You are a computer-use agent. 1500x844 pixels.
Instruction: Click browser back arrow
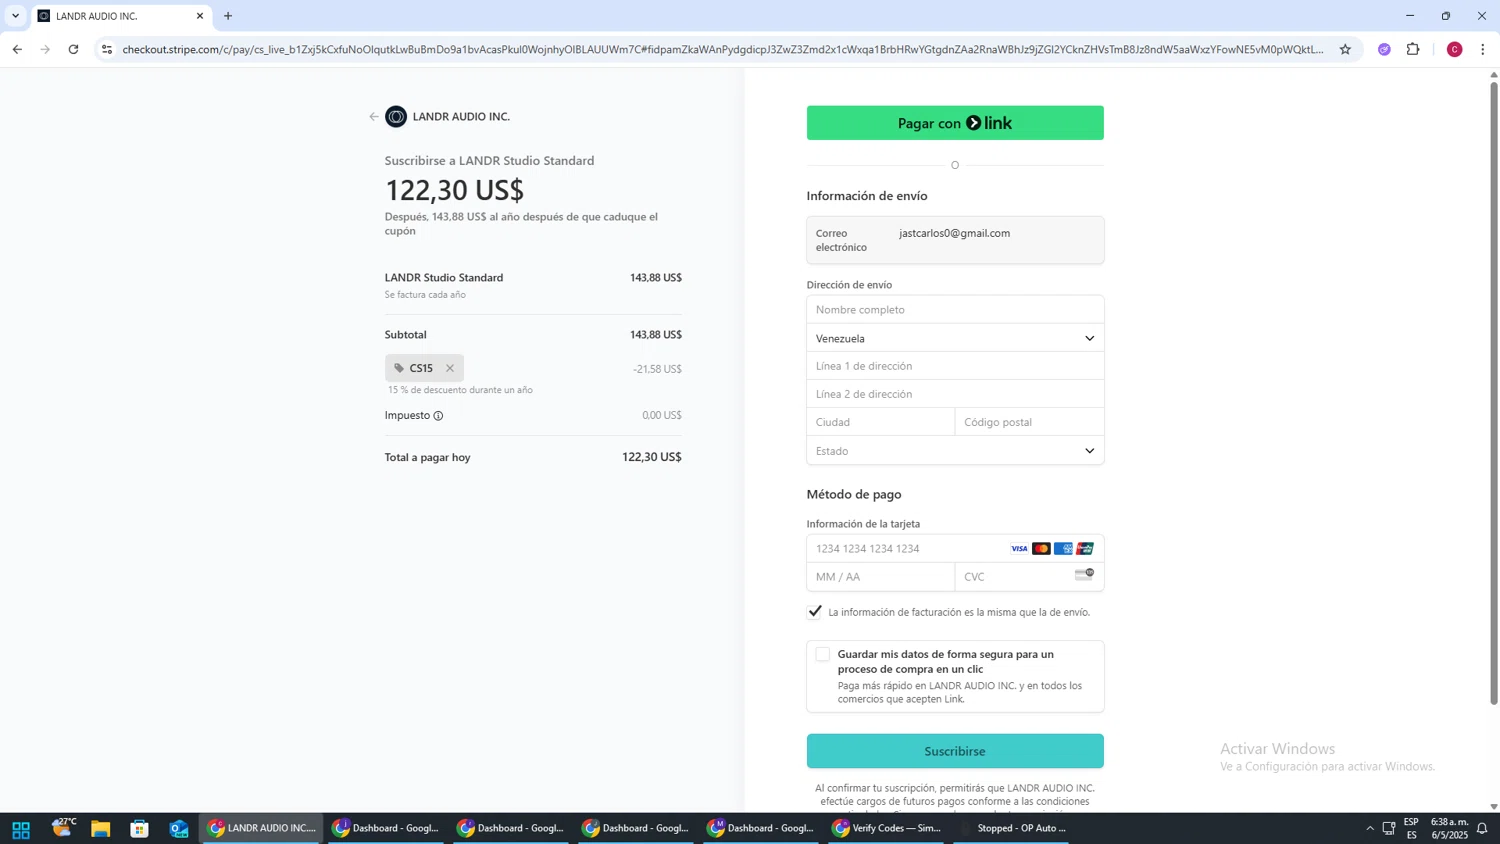(x=17, y=49)
